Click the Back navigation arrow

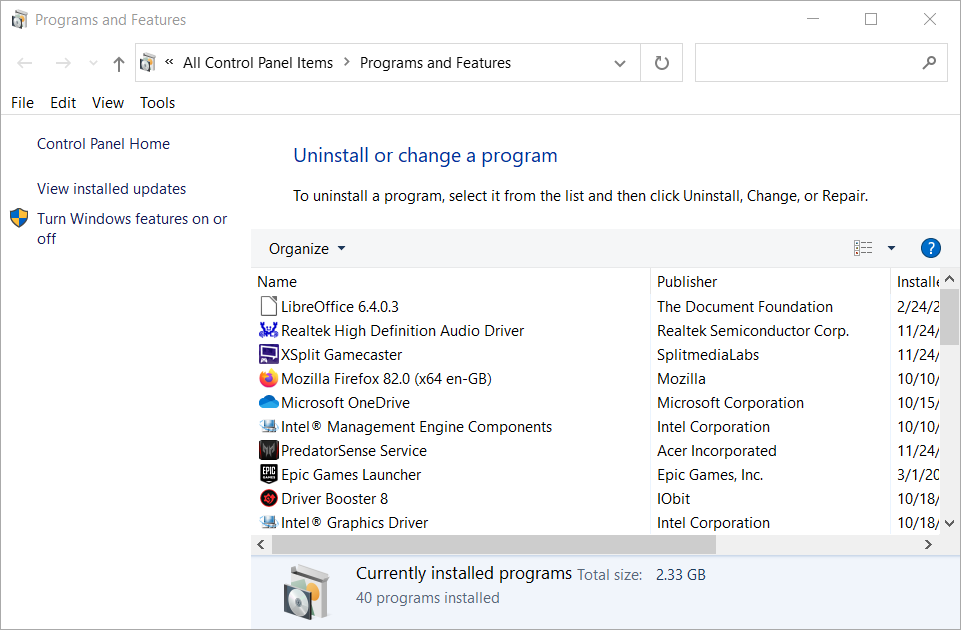coord(25,63)
